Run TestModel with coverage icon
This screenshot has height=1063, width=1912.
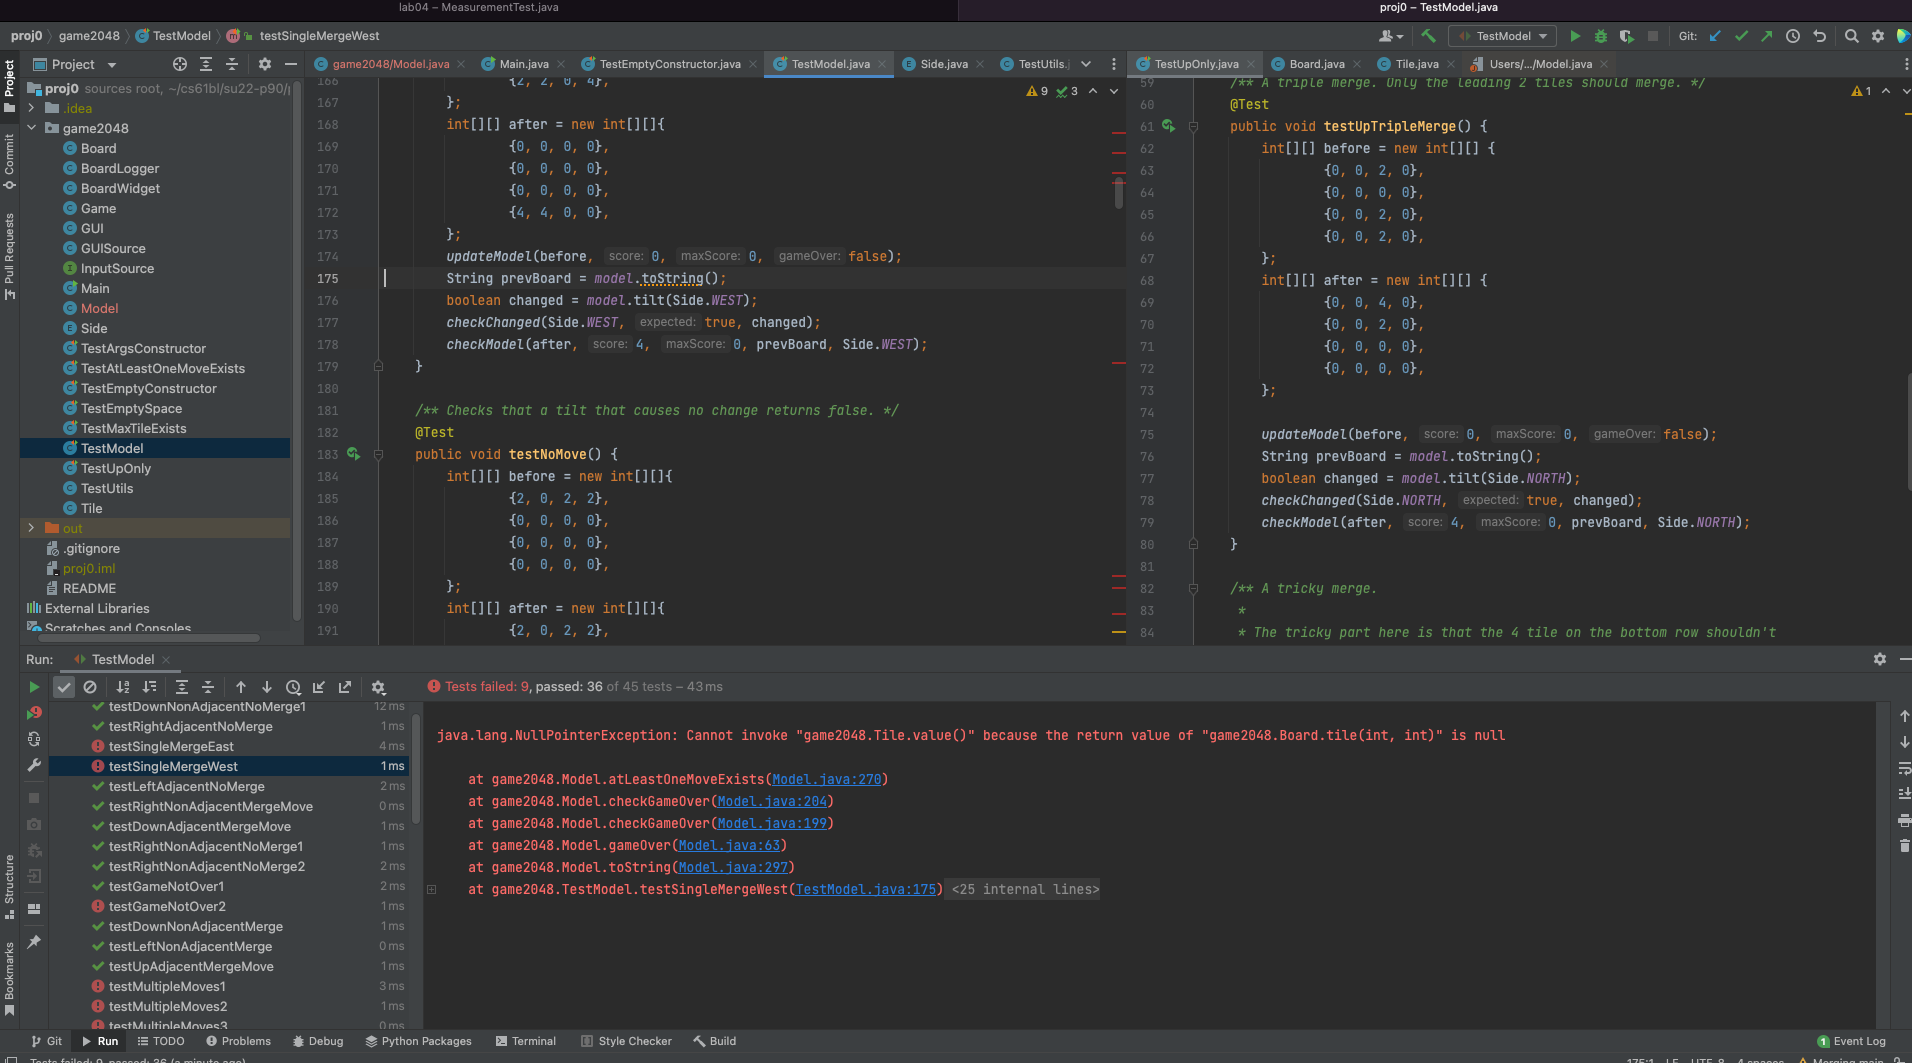point(1626,36)
